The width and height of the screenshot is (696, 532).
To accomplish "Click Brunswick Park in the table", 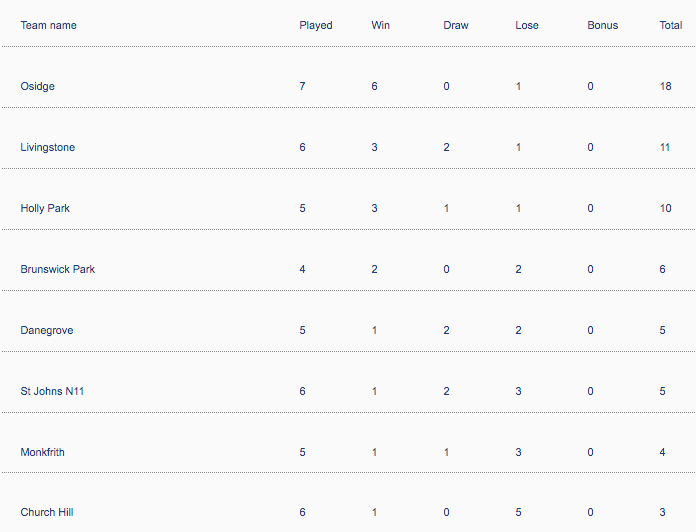I will pos(58,269).
